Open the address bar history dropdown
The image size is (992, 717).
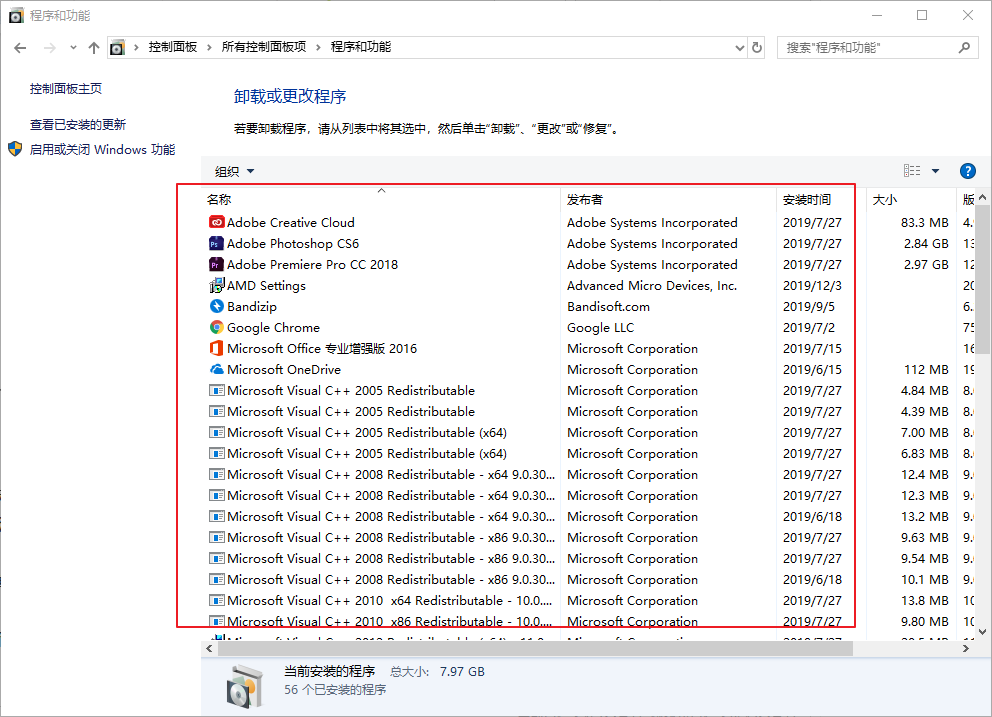tap(739, 47)
